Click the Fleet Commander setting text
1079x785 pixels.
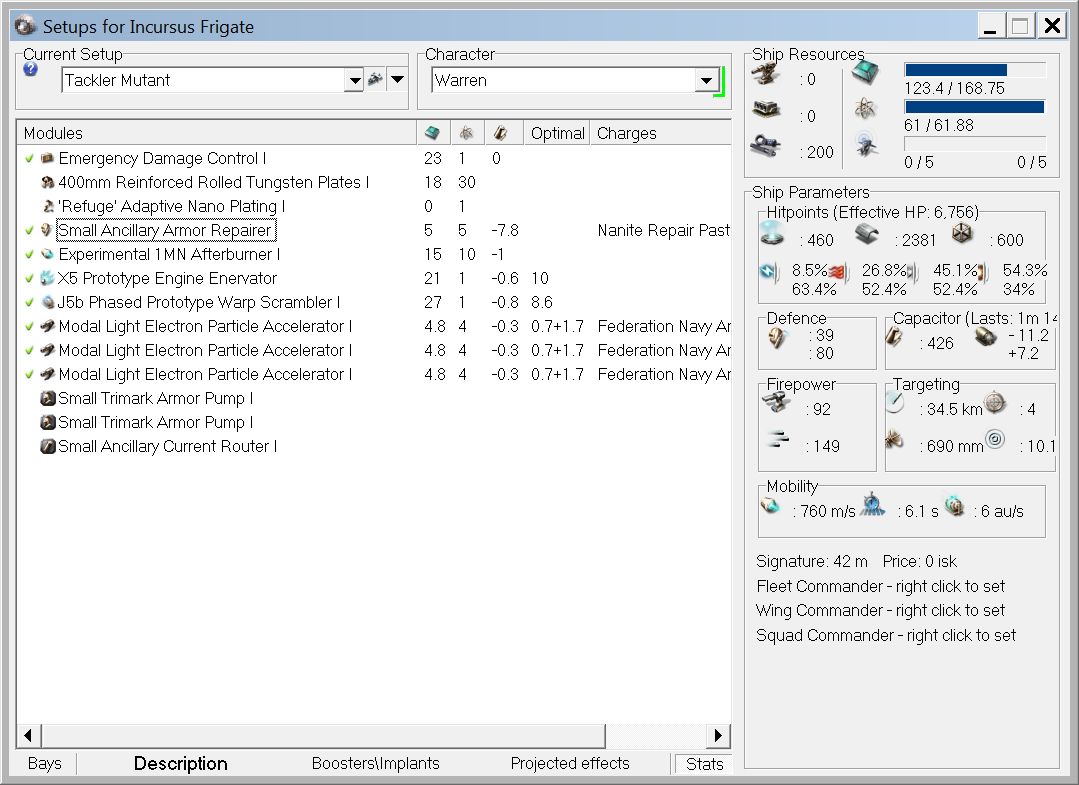[880, 586]
